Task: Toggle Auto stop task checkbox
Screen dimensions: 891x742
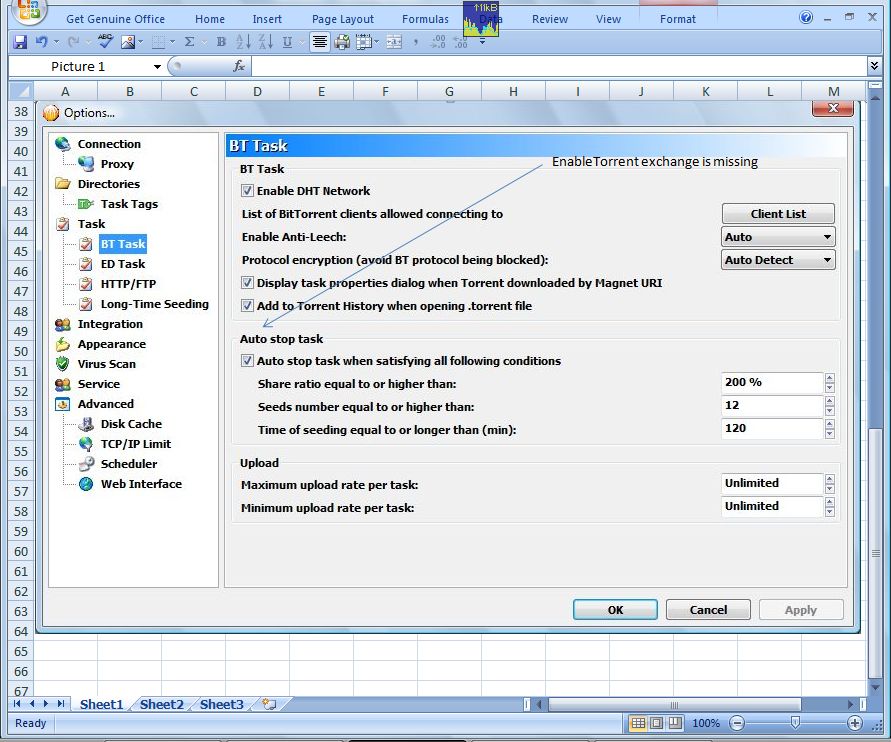Action: pos(248,361)
